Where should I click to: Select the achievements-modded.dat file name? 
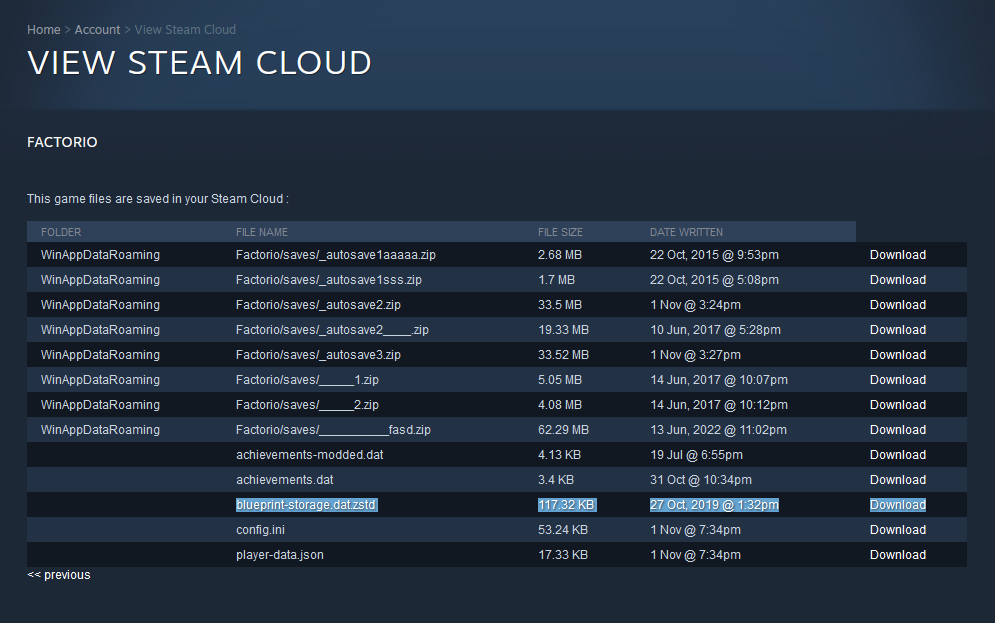coord(310,455)
